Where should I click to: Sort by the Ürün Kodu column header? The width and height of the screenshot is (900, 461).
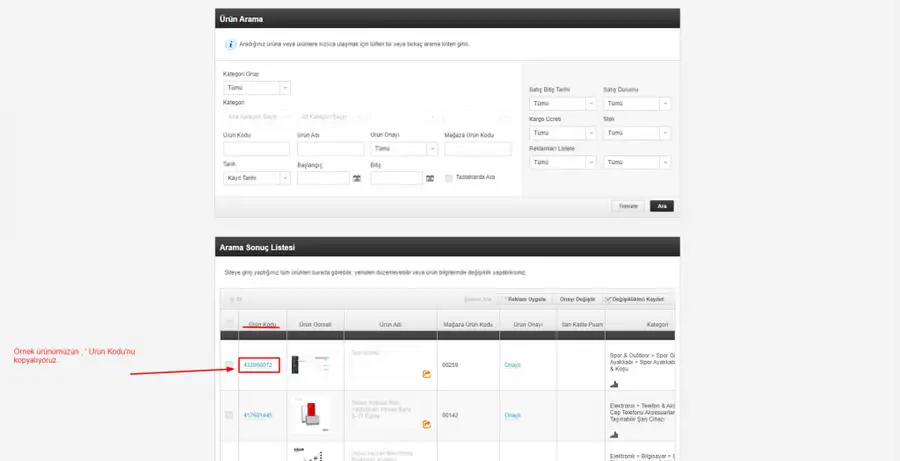263,324
